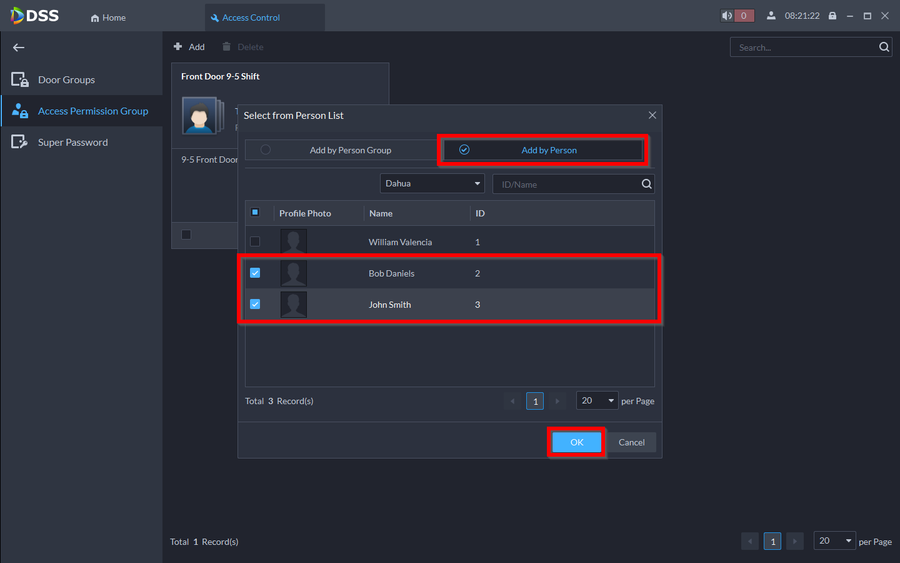Open Super Password section

point(82,142)
